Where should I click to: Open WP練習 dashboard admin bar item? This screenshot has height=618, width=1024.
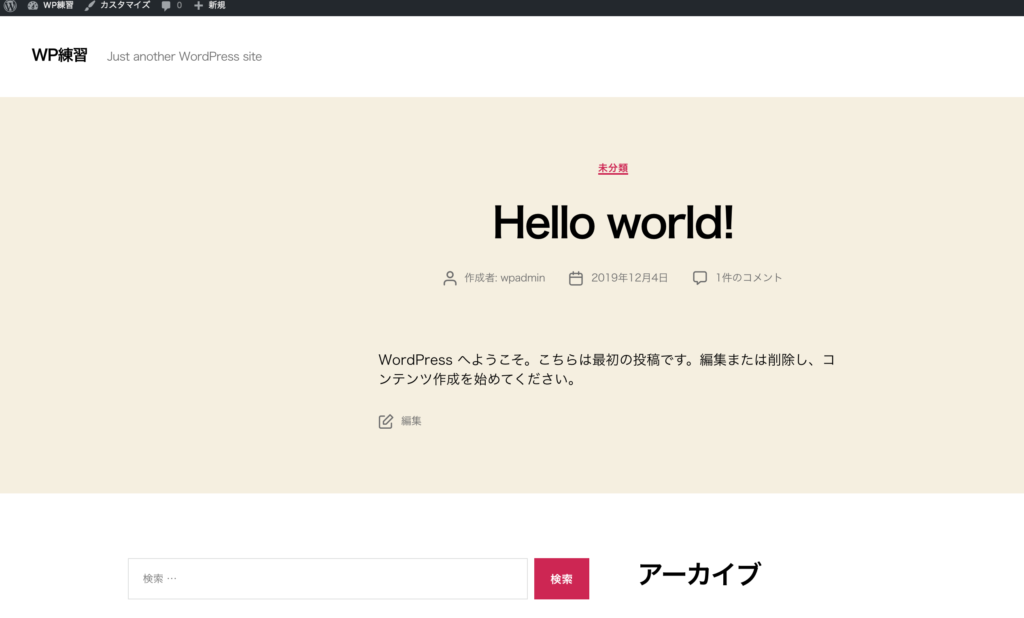tap(50, 5)
